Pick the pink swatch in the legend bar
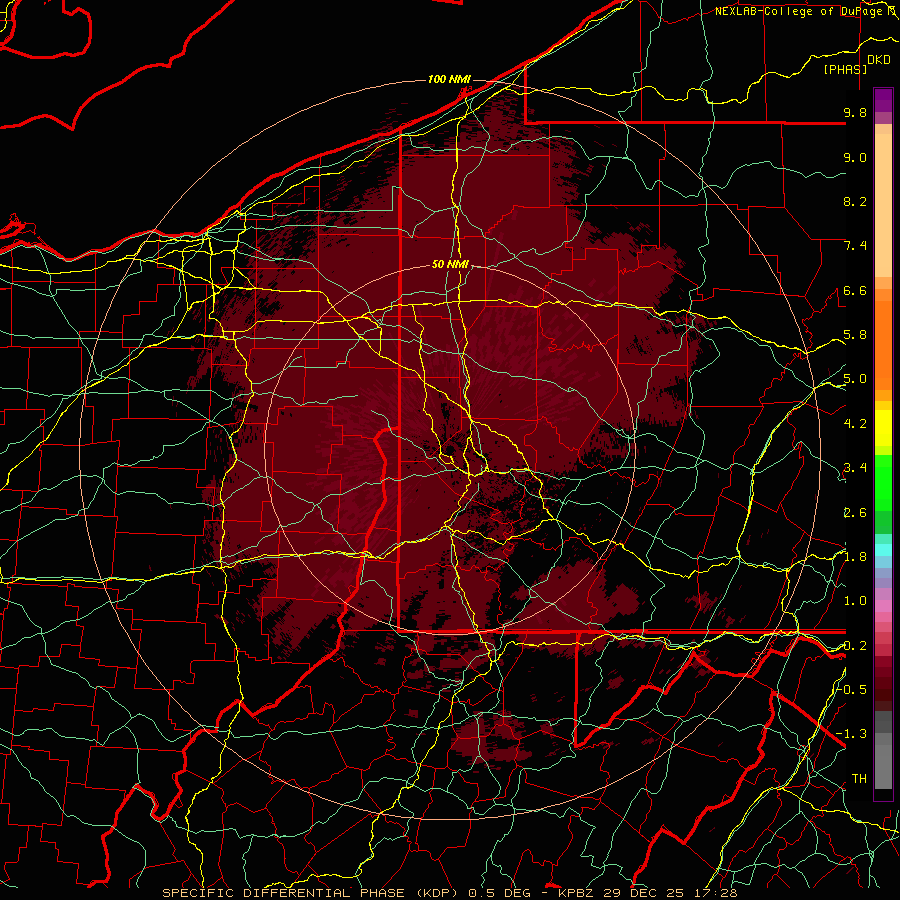Viewport: 900px width, 900px height. [x=883, y=606]
